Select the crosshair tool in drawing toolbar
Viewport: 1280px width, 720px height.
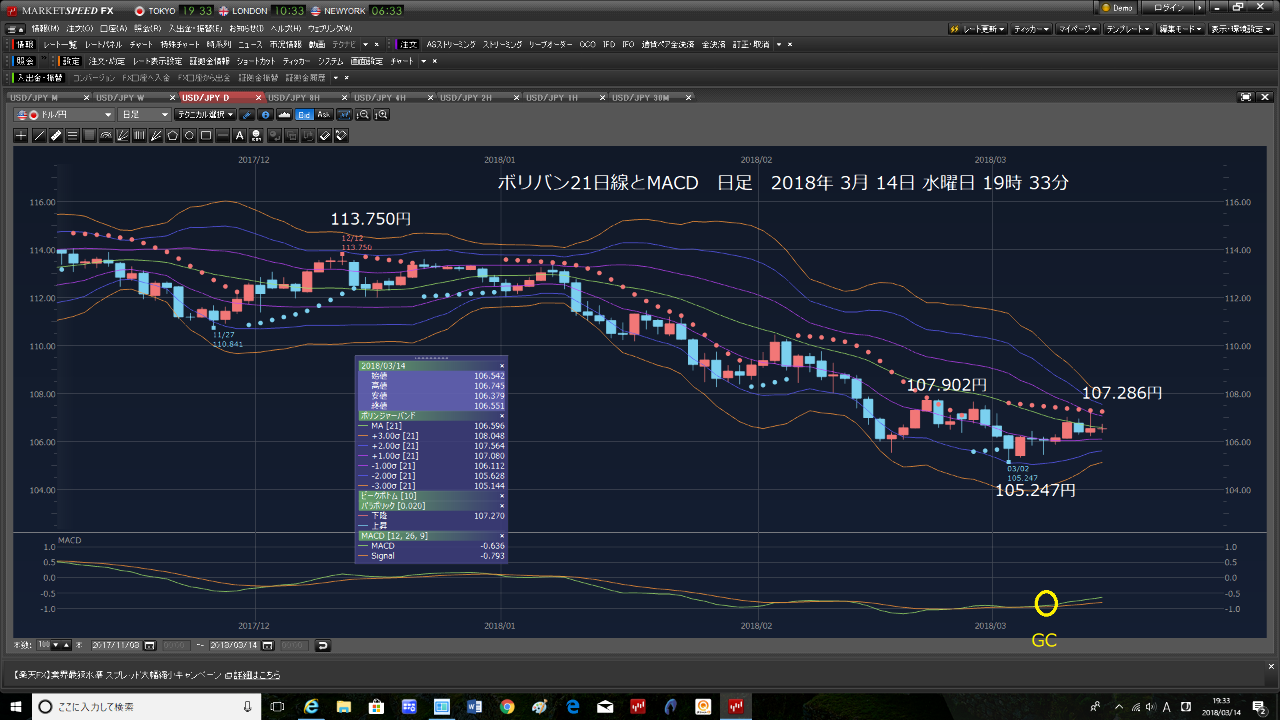pos(20,135)
